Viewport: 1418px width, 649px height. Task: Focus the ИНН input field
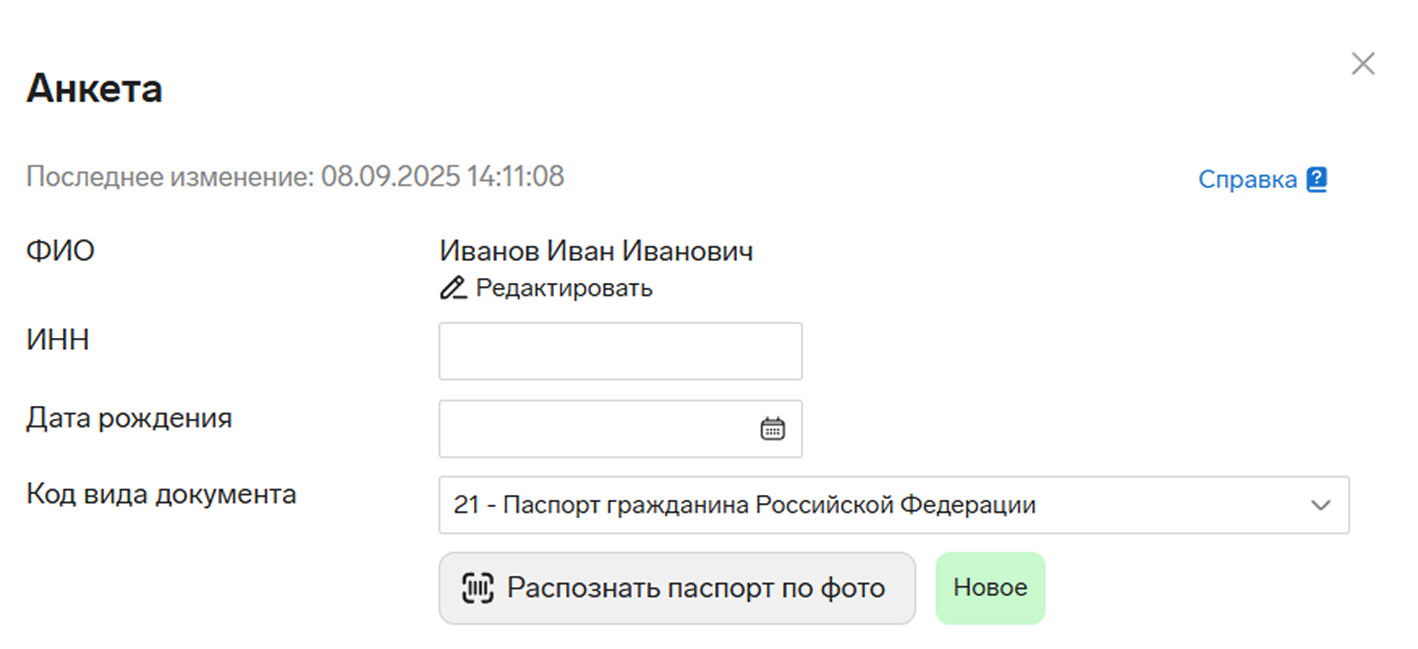[x=620, y=351]
